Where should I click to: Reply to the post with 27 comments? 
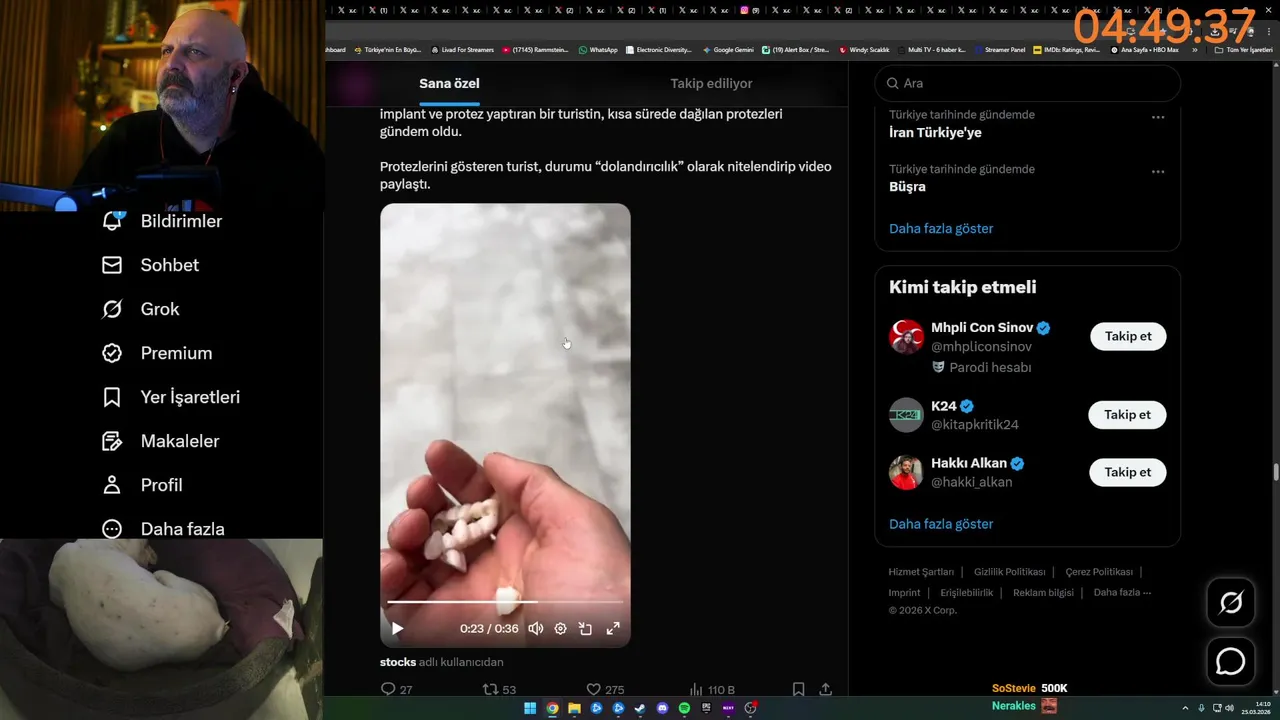(x=397, y=689)
